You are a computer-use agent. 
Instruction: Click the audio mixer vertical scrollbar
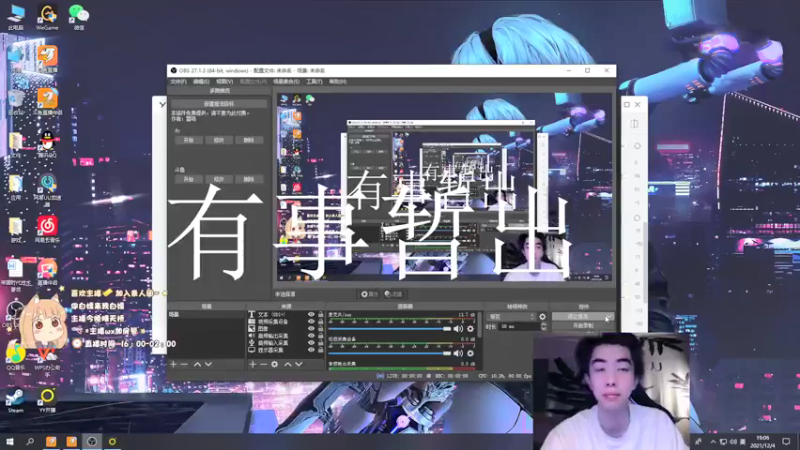pyautogui.click(x=479, y=326)
